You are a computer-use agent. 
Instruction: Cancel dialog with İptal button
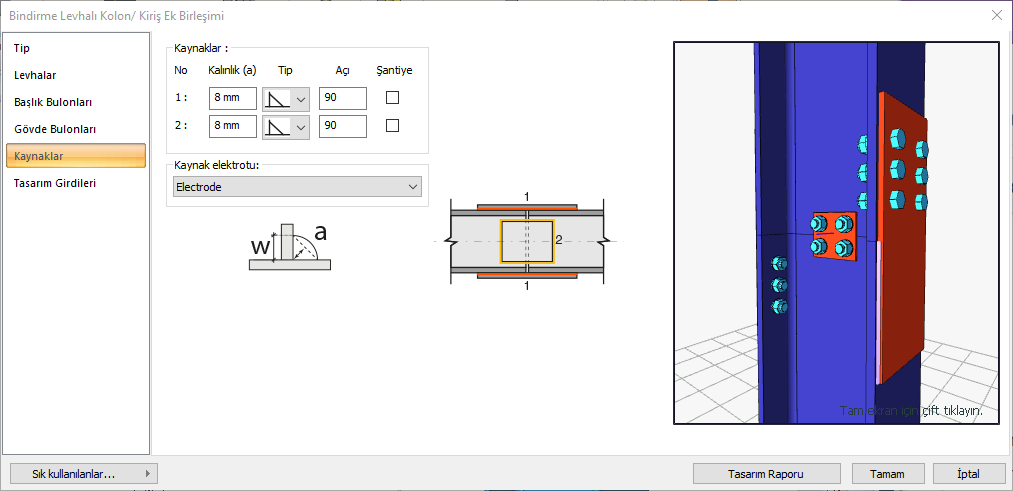click(968, 474)
